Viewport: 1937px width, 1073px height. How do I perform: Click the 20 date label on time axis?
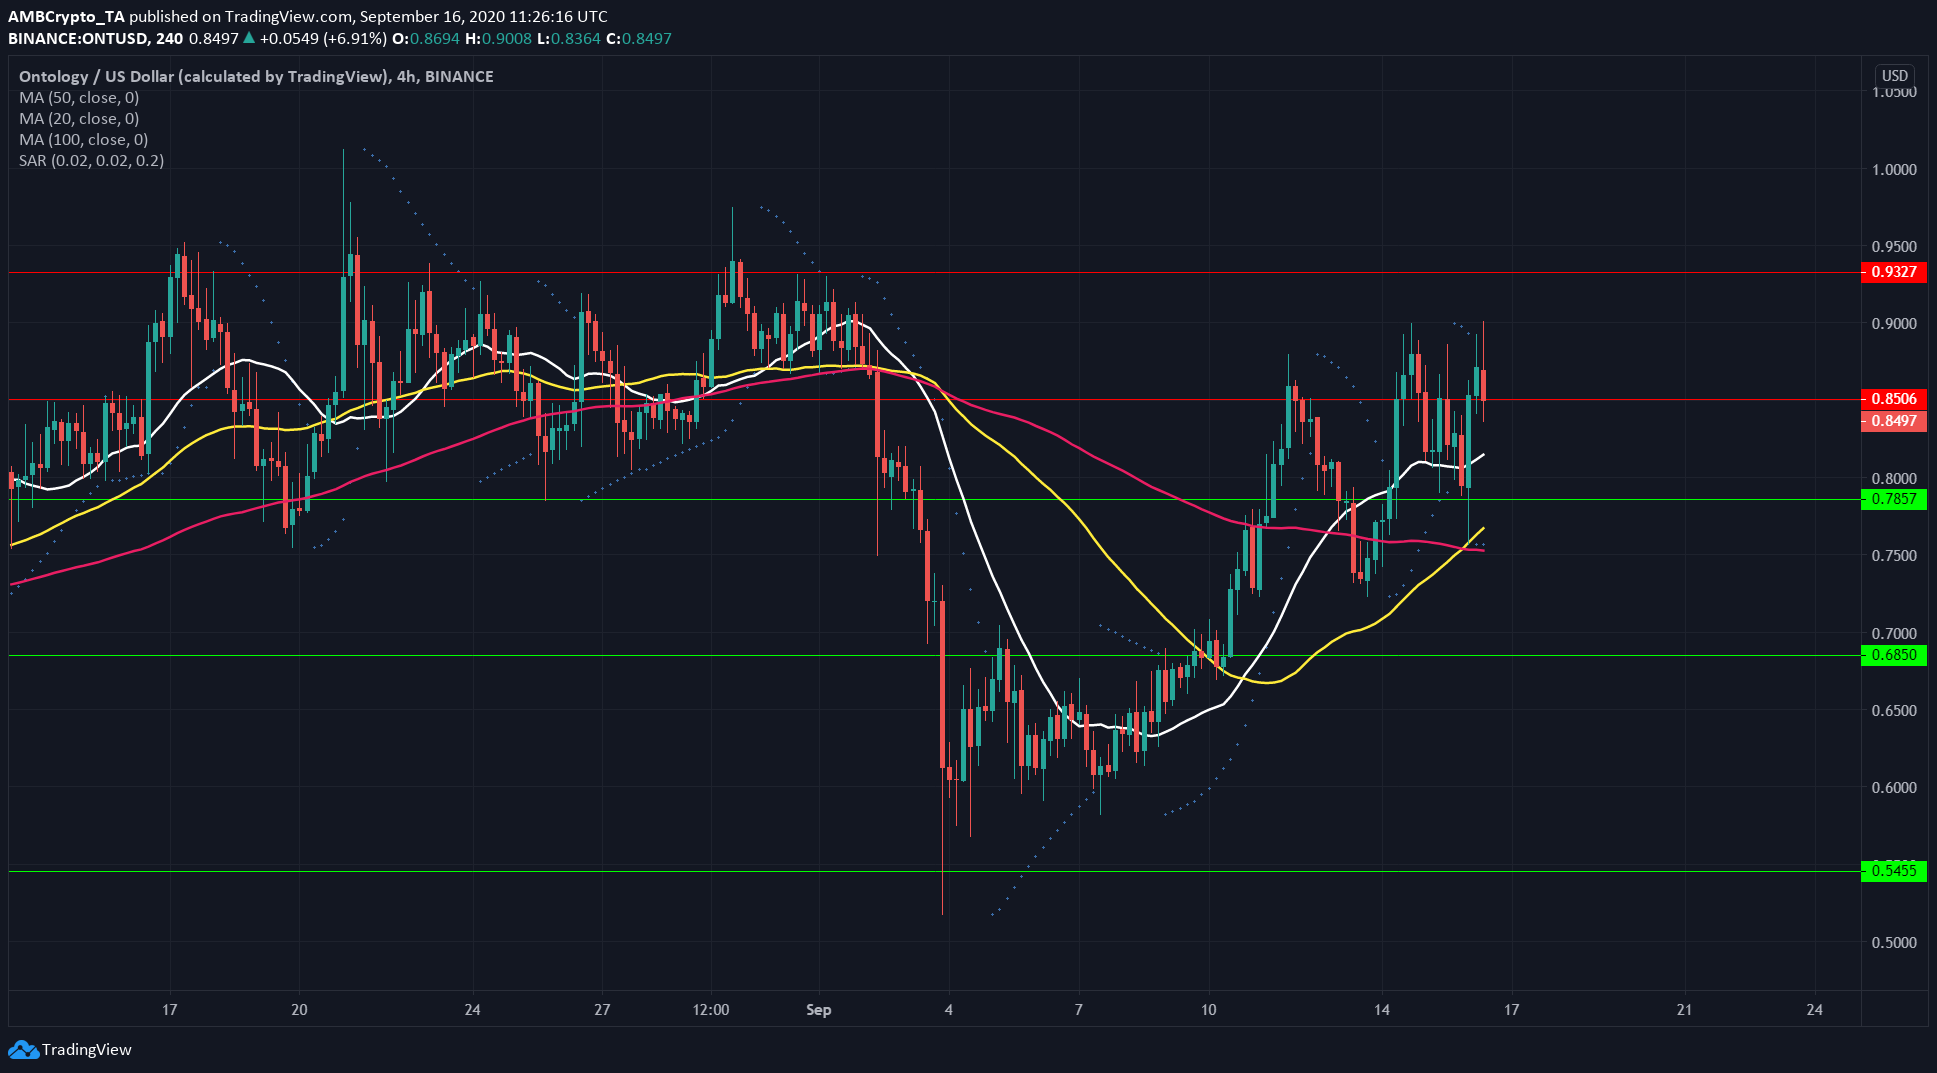[299, 1010]
